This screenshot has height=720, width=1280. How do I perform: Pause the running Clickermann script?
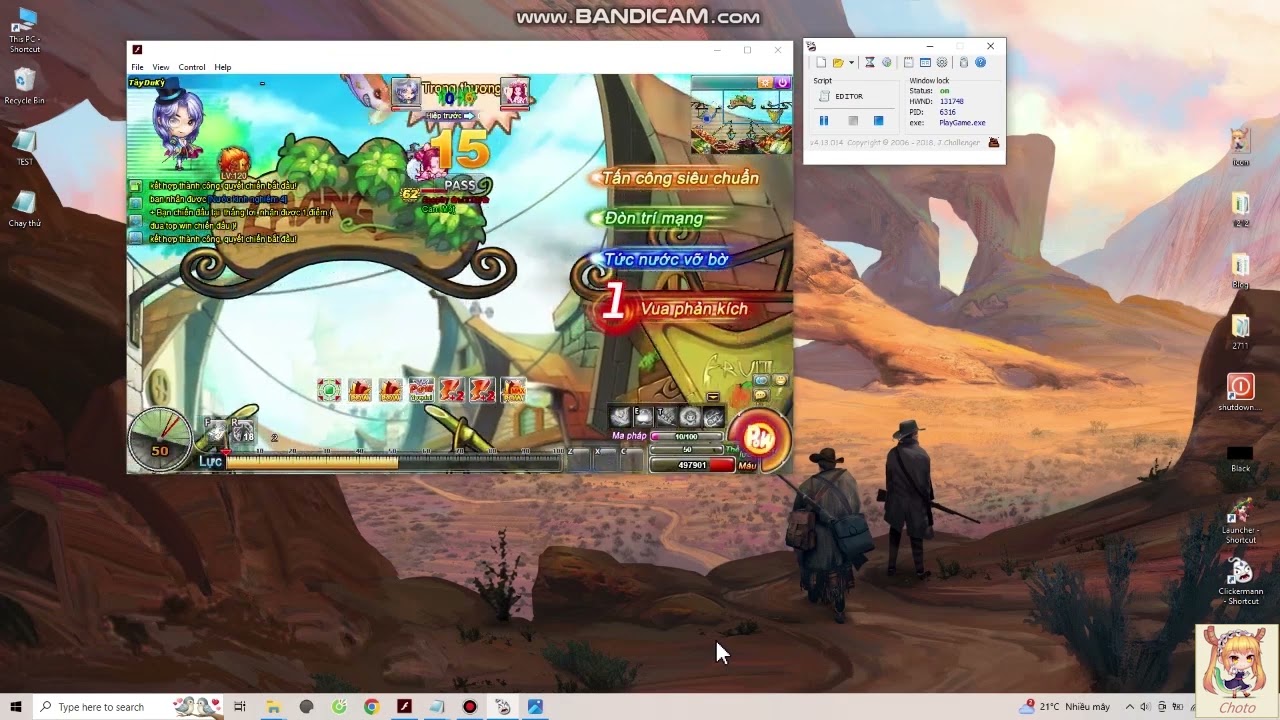point(824,121)
